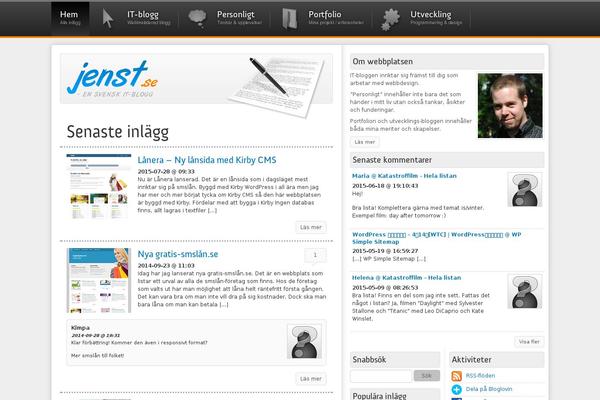Open the RSS-flöden link

click(480, 376)
